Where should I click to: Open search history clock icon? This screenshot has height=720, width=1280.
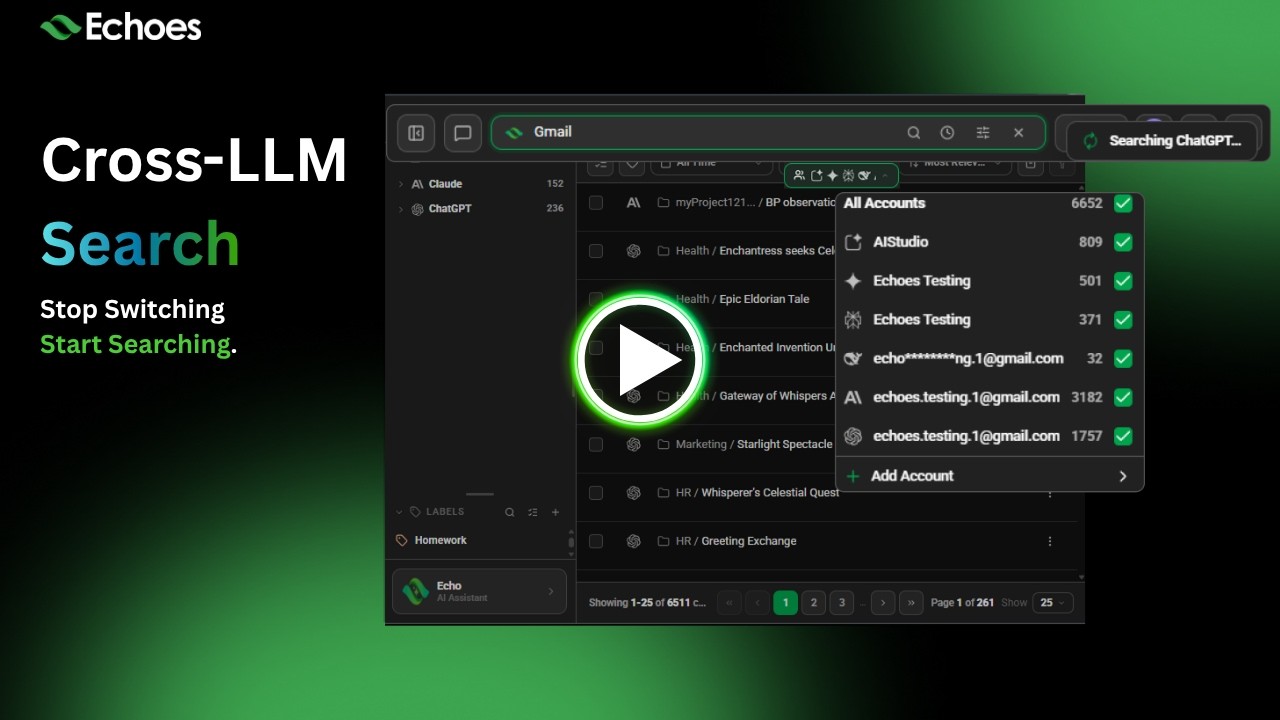[947, 132]
